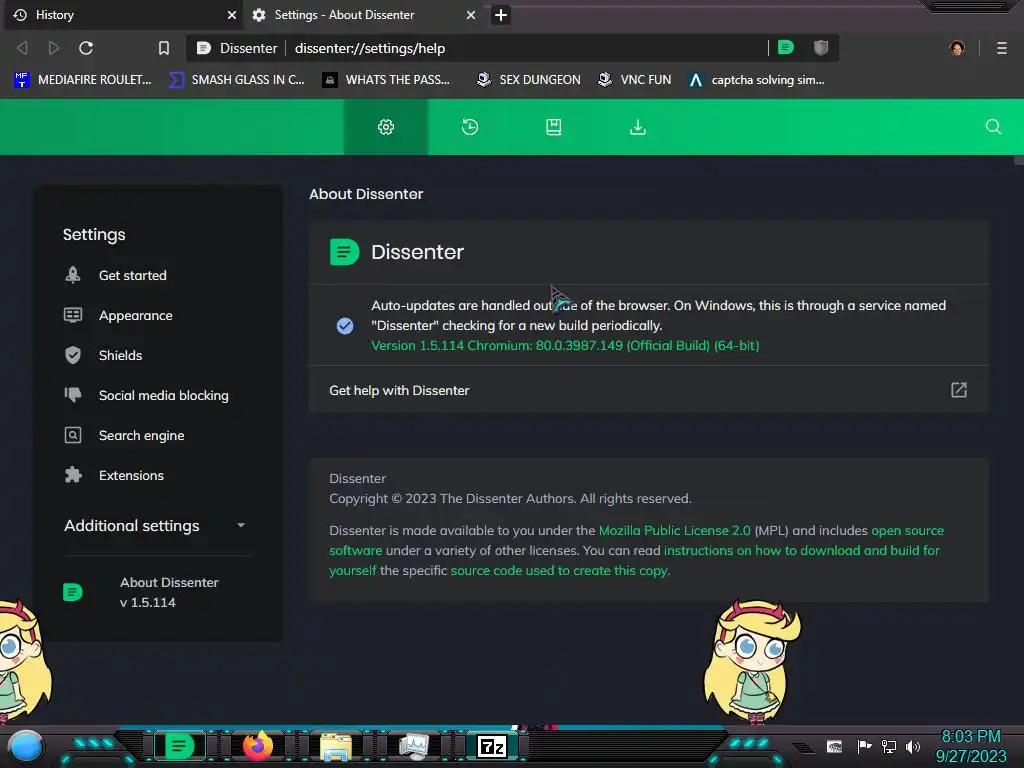Open Mozilla Public License 2.0 link
The image size is (1024, 768).
675,530
